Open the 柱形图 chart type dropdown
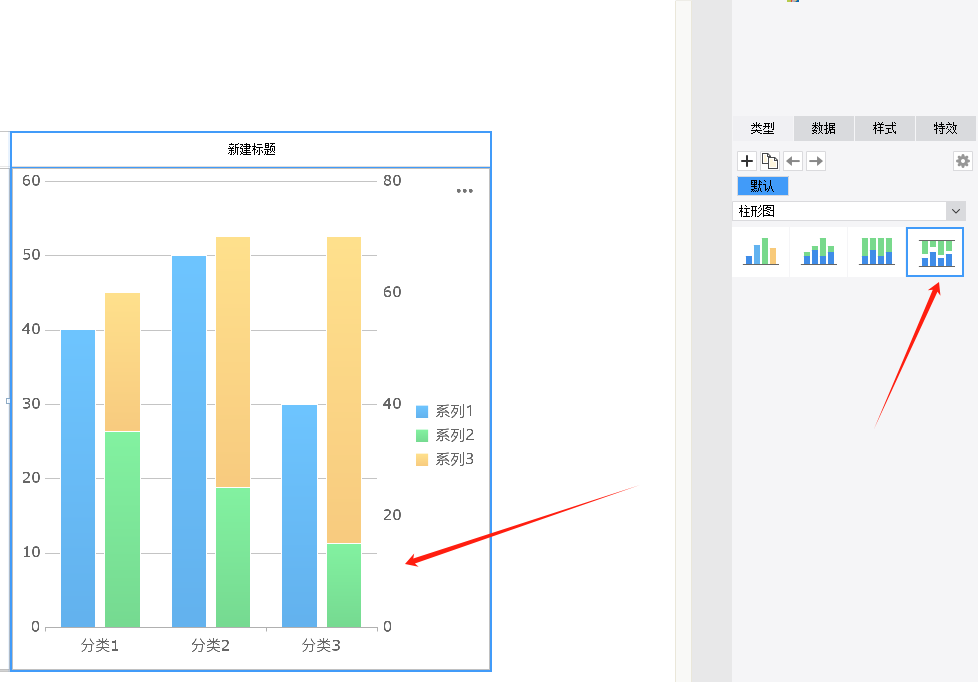The height and width of the screenshot is (682, 978). tap(849, 211)
